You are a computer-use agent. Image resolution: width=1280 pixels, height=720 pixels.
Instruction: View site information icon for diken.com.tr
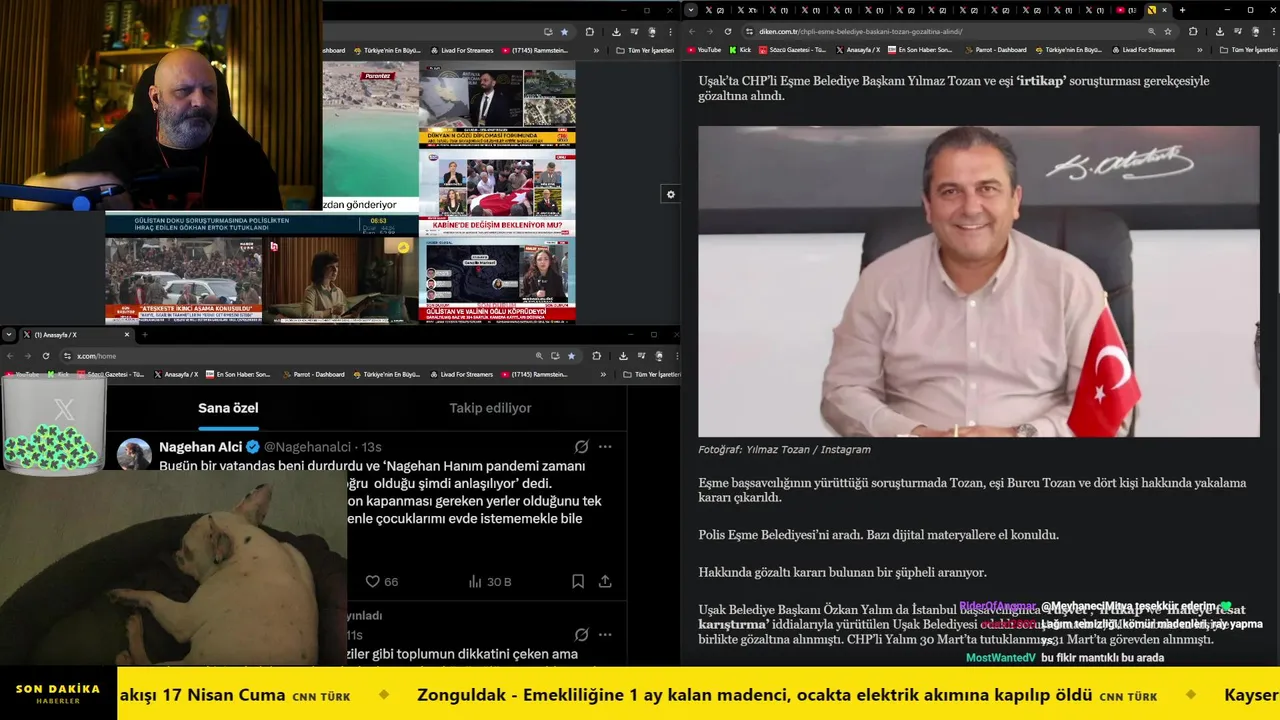(749, 31)
